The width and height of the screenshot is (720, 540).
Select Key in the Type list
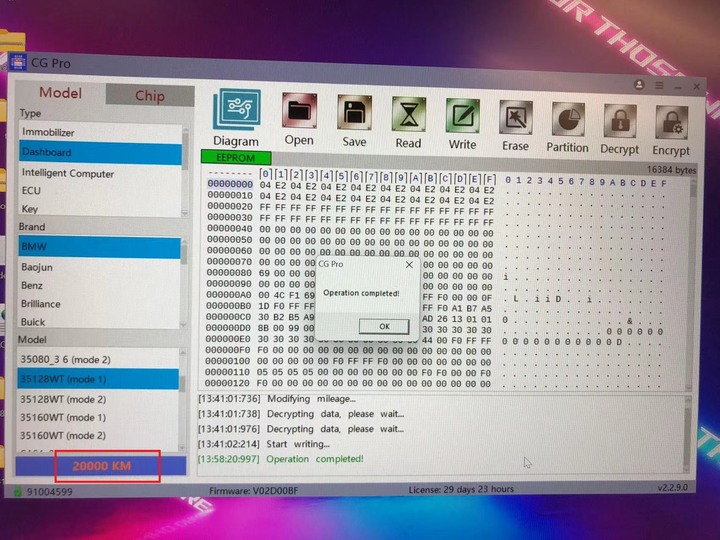[100, 208]
